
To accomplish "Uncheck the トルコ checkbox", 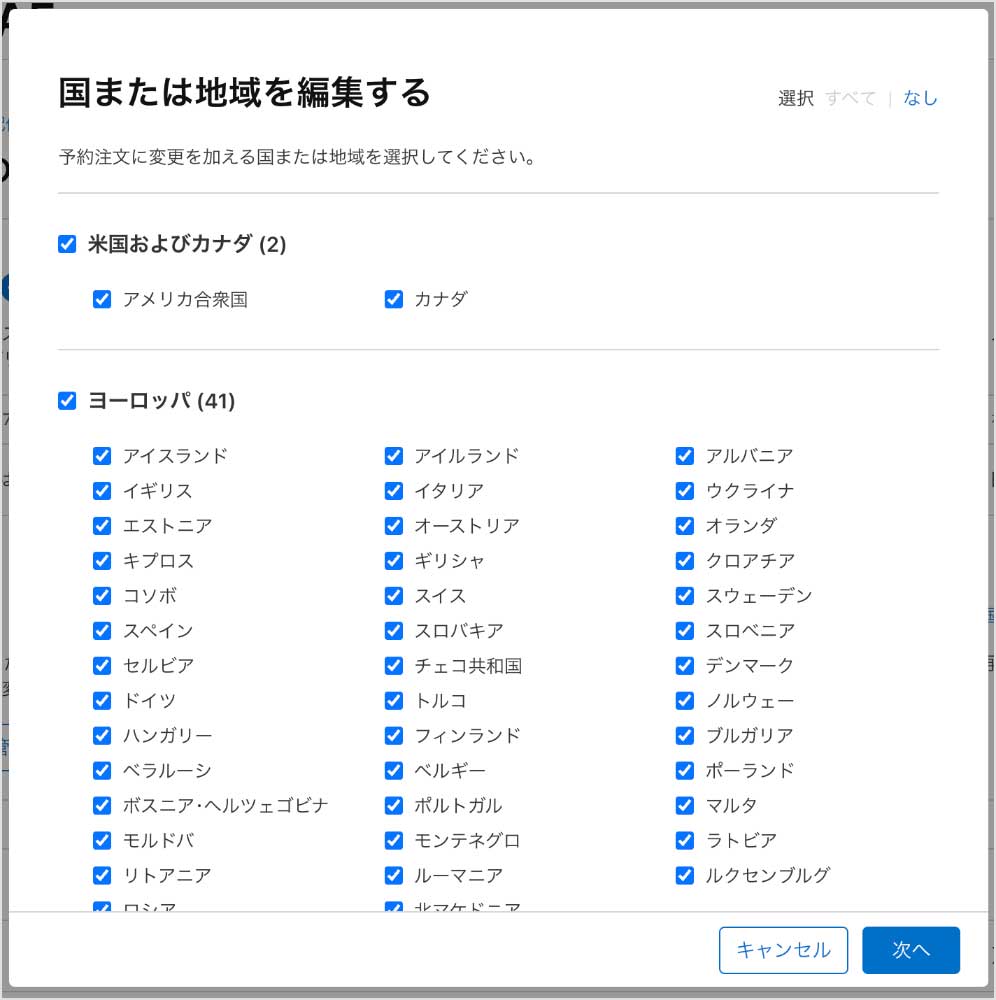I will [x=394, y=701].
